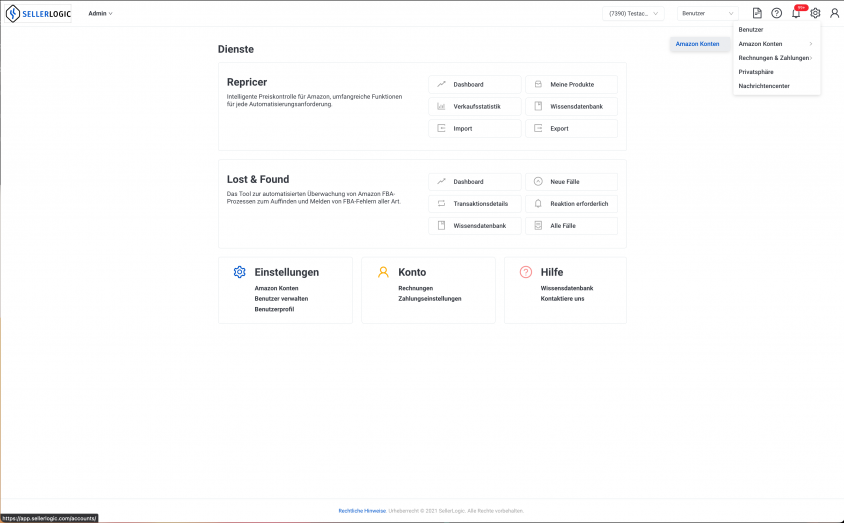This screenshot has height=523, width=844.
Task: Open the settings gear icon in header
Action: (815, 13)
